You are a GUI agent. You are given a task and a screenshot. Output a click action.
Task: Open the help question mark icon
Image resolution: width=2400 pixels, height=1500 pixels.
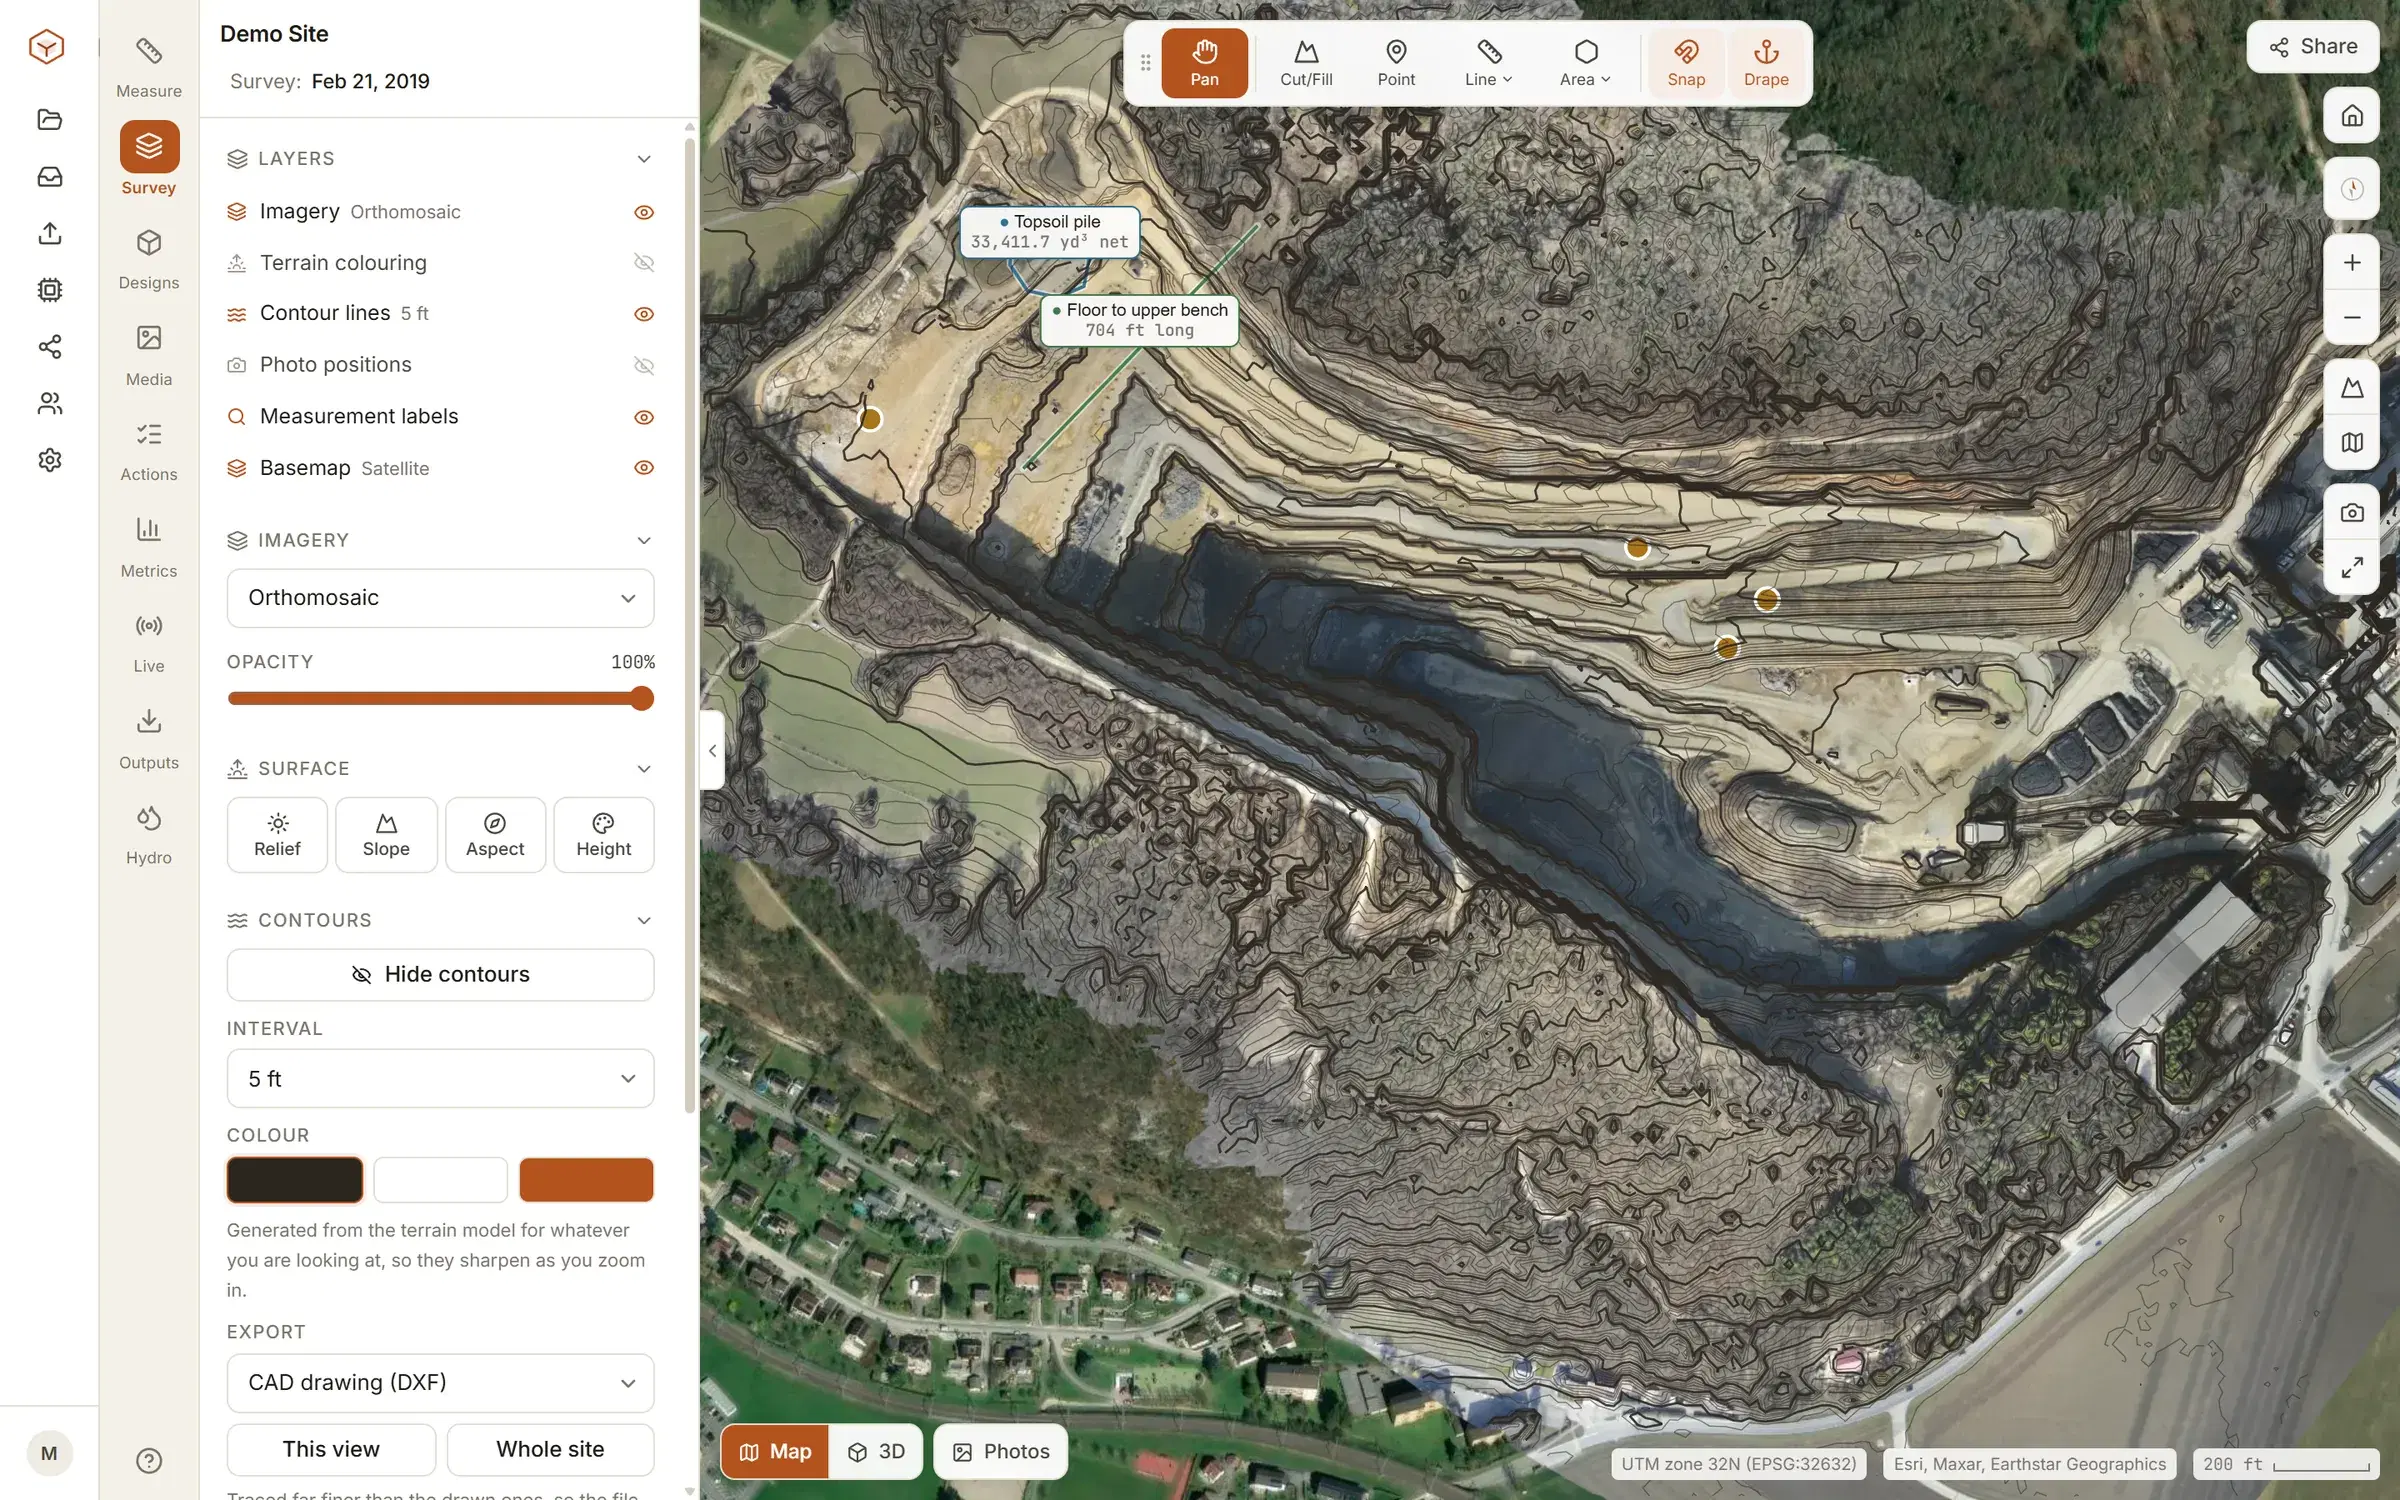click(149, 1461)
